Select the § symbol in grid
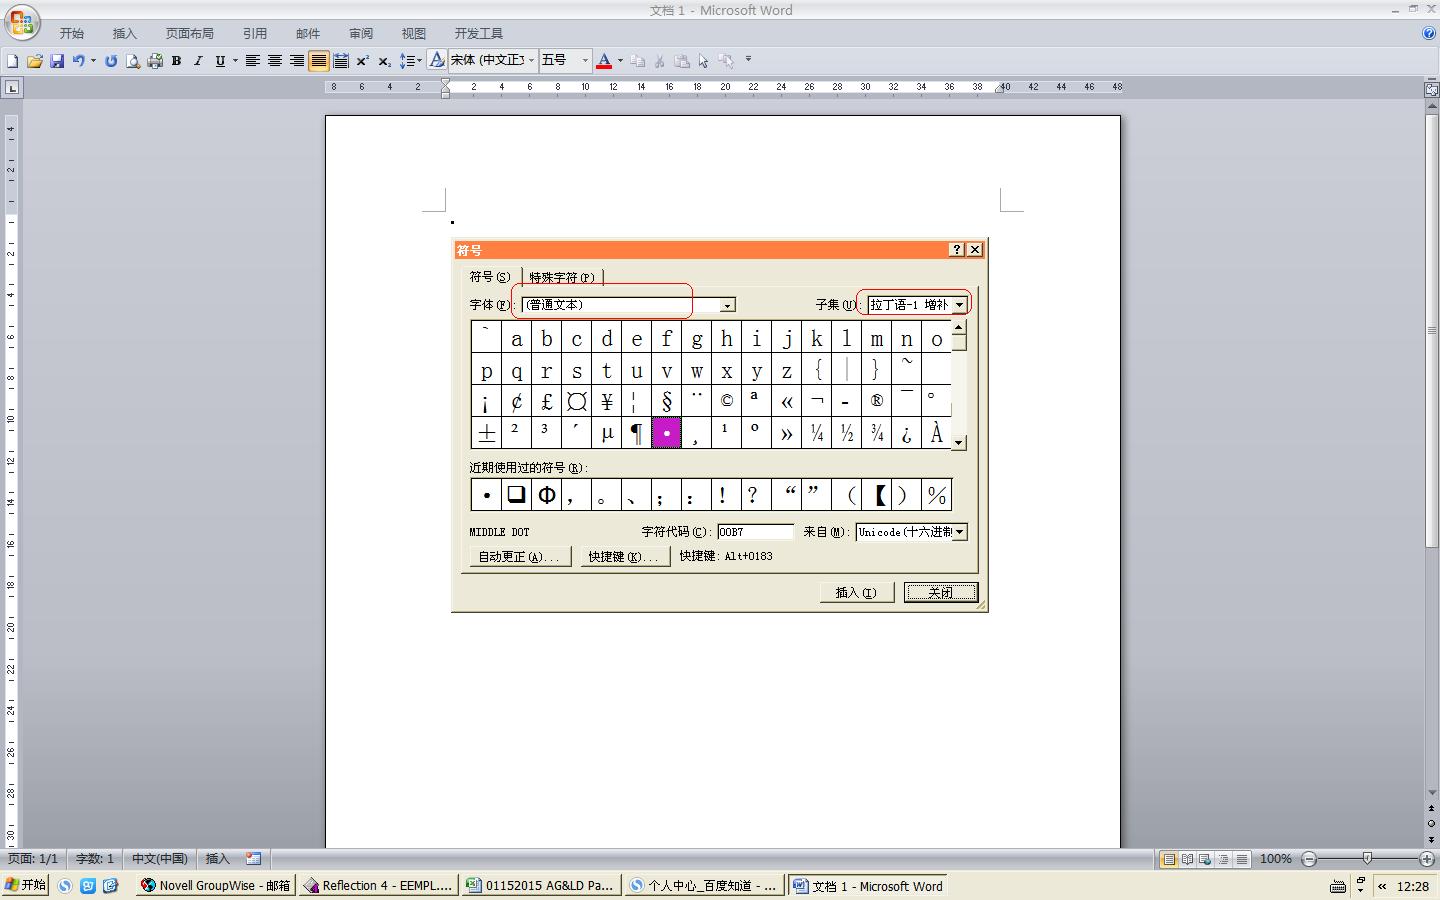 coord(667,401)
